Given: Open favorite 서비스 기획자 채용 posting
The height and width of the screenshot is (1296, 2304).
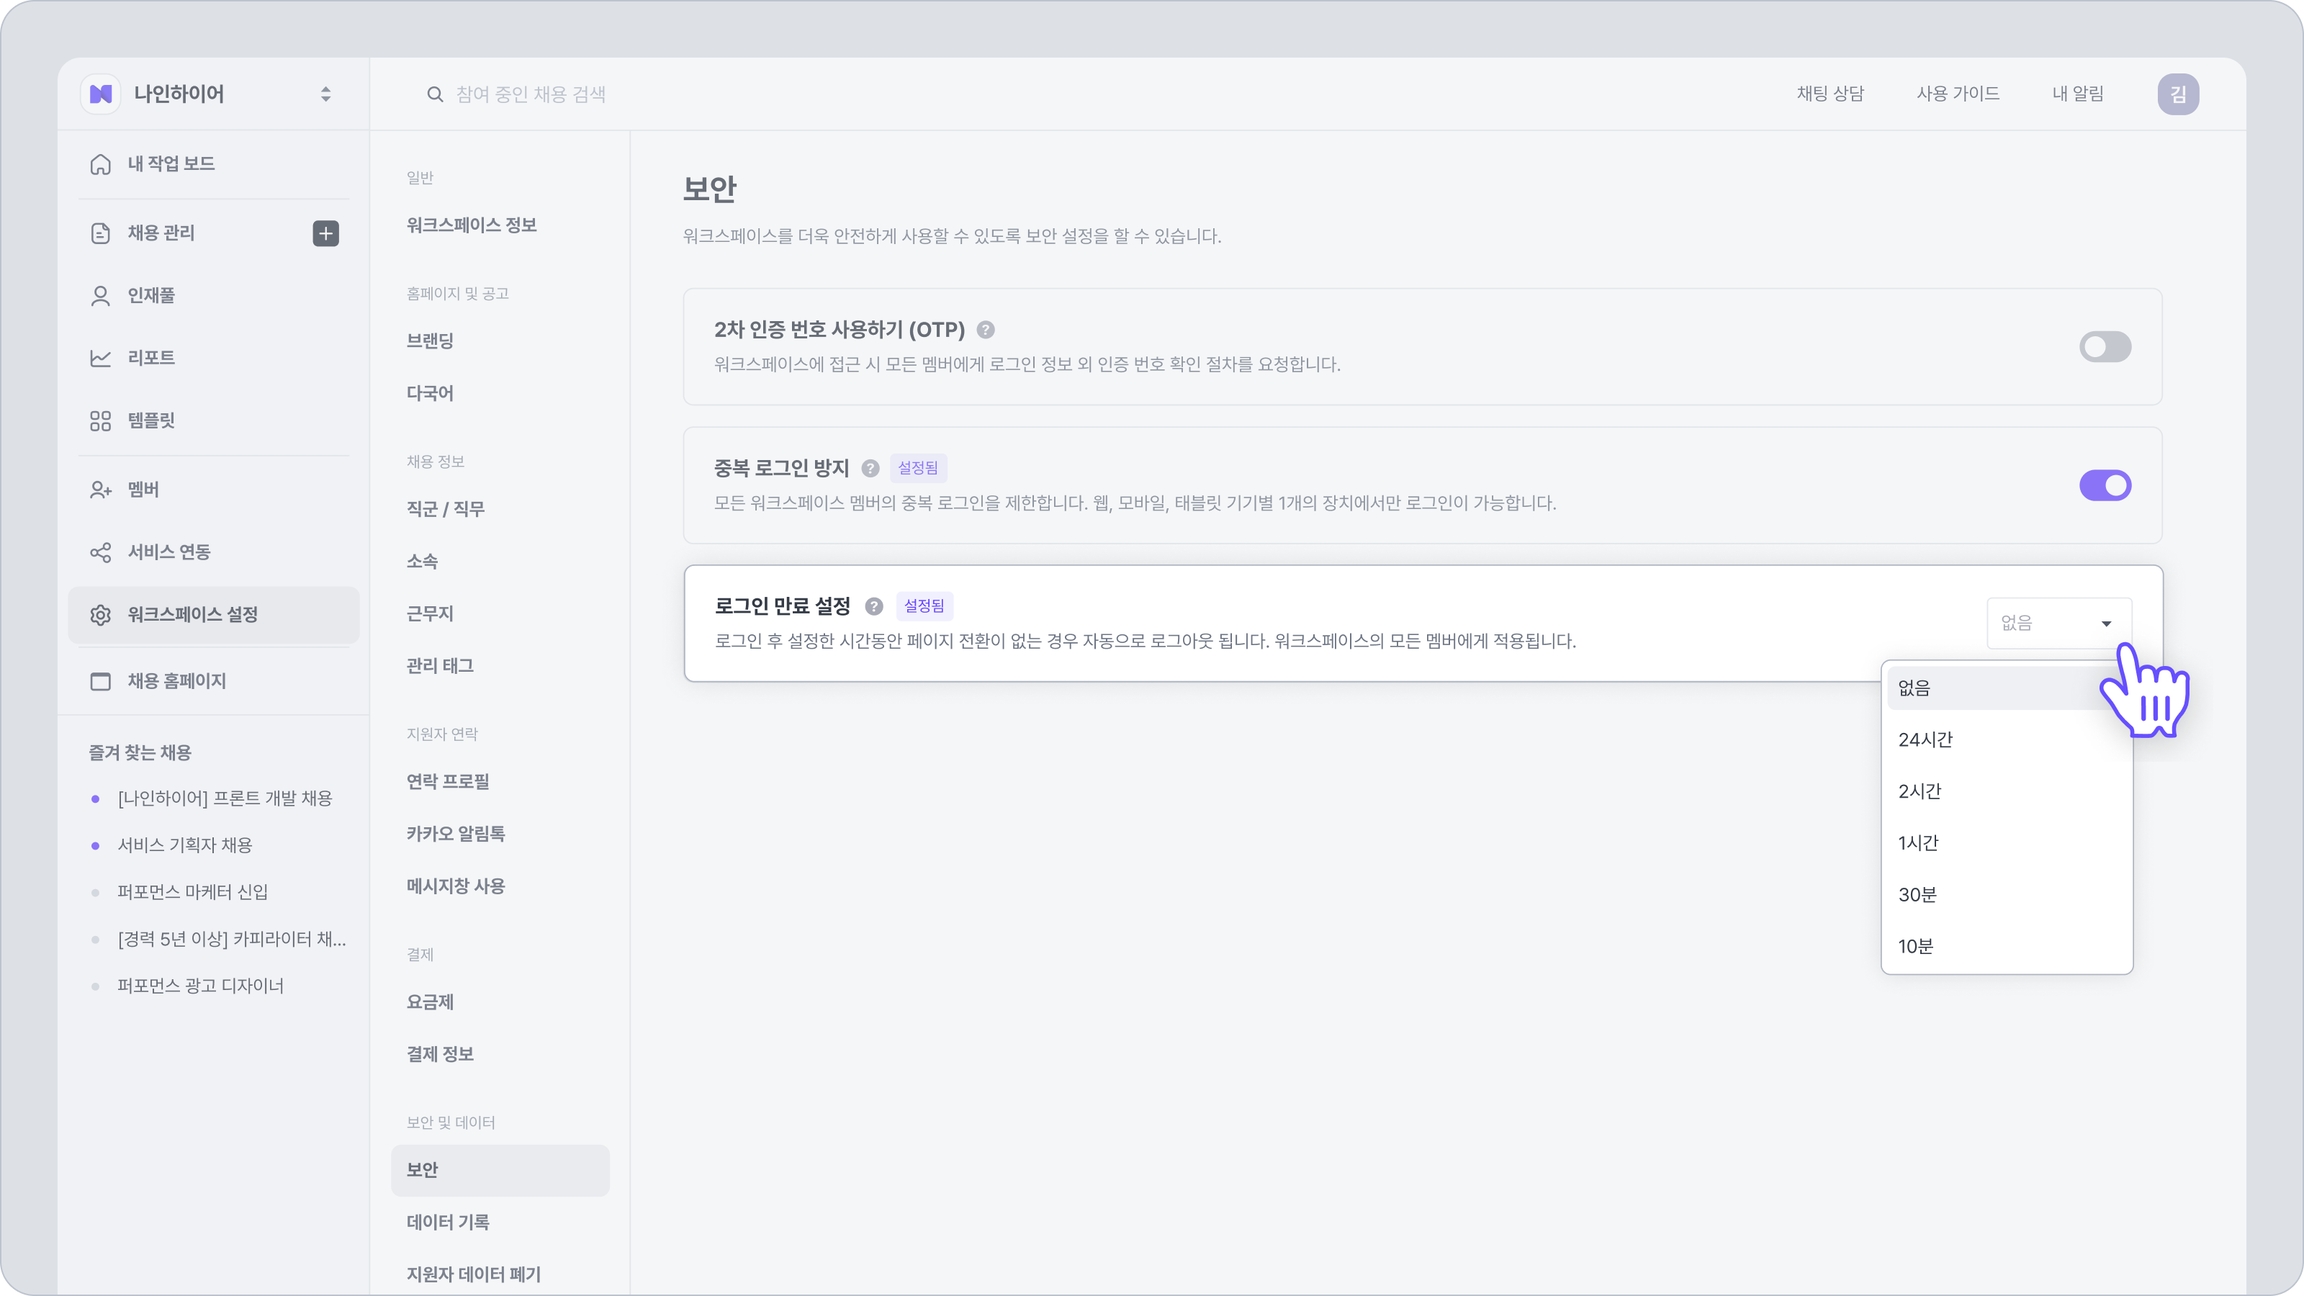Looking at the screenshot, I should (185, 845).
